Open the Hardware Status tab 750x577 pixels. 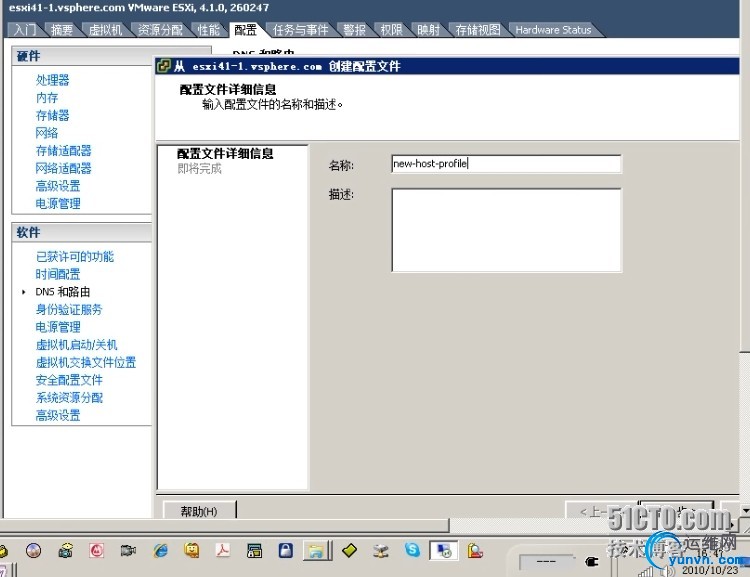(x=553, y=30)
